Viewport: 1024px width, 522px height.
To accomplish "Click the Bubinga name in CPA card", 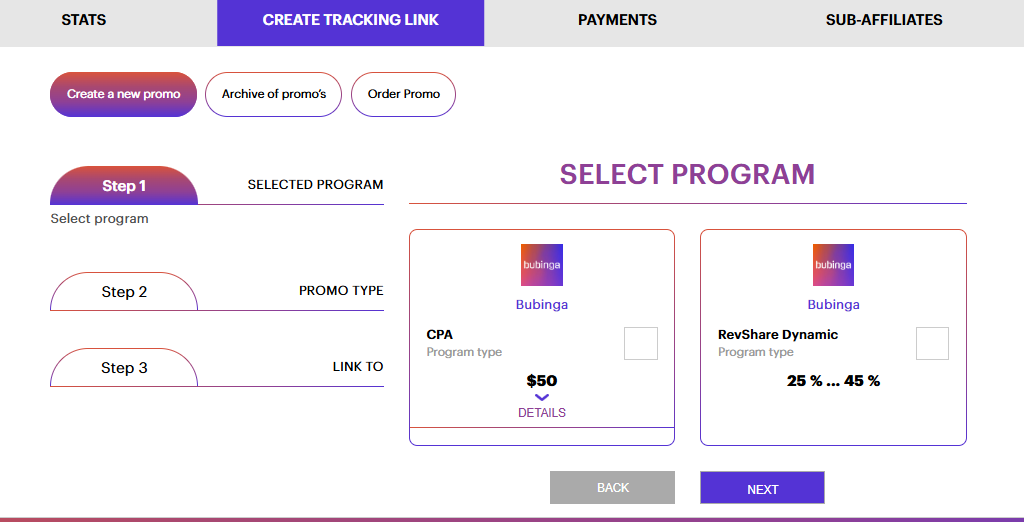I will [541, 304].
